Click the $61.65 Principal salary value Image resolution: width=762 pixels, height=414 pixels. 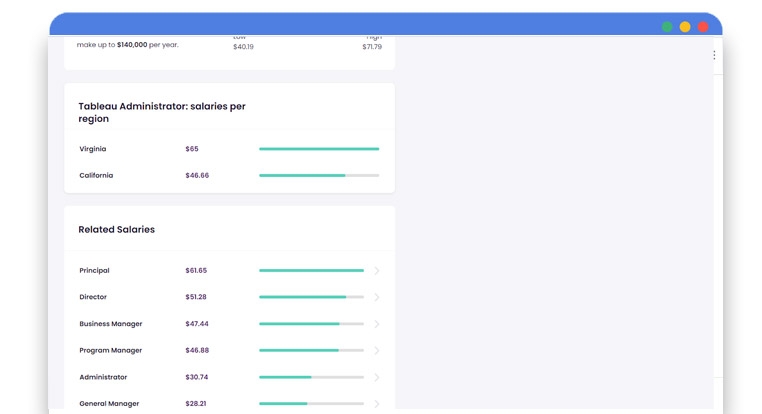coord(196,271)
